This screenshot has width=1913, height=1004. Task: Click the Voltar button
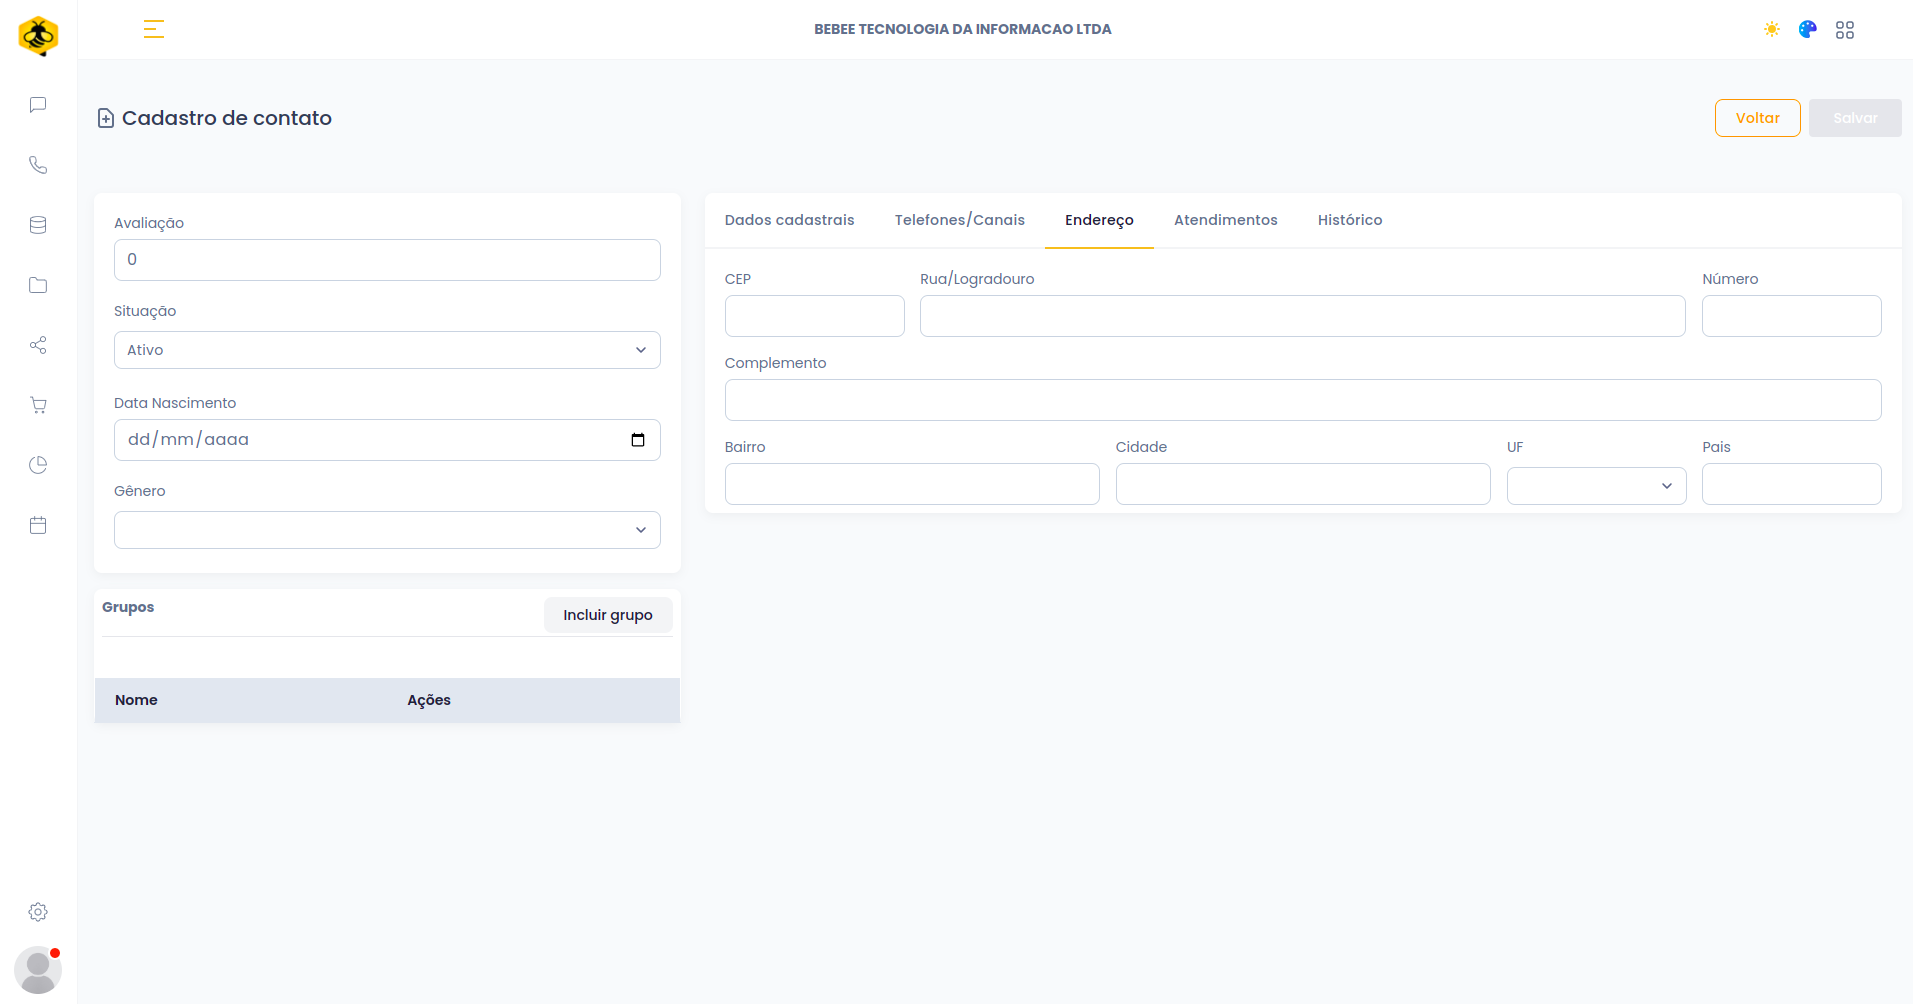(1757, 118)
